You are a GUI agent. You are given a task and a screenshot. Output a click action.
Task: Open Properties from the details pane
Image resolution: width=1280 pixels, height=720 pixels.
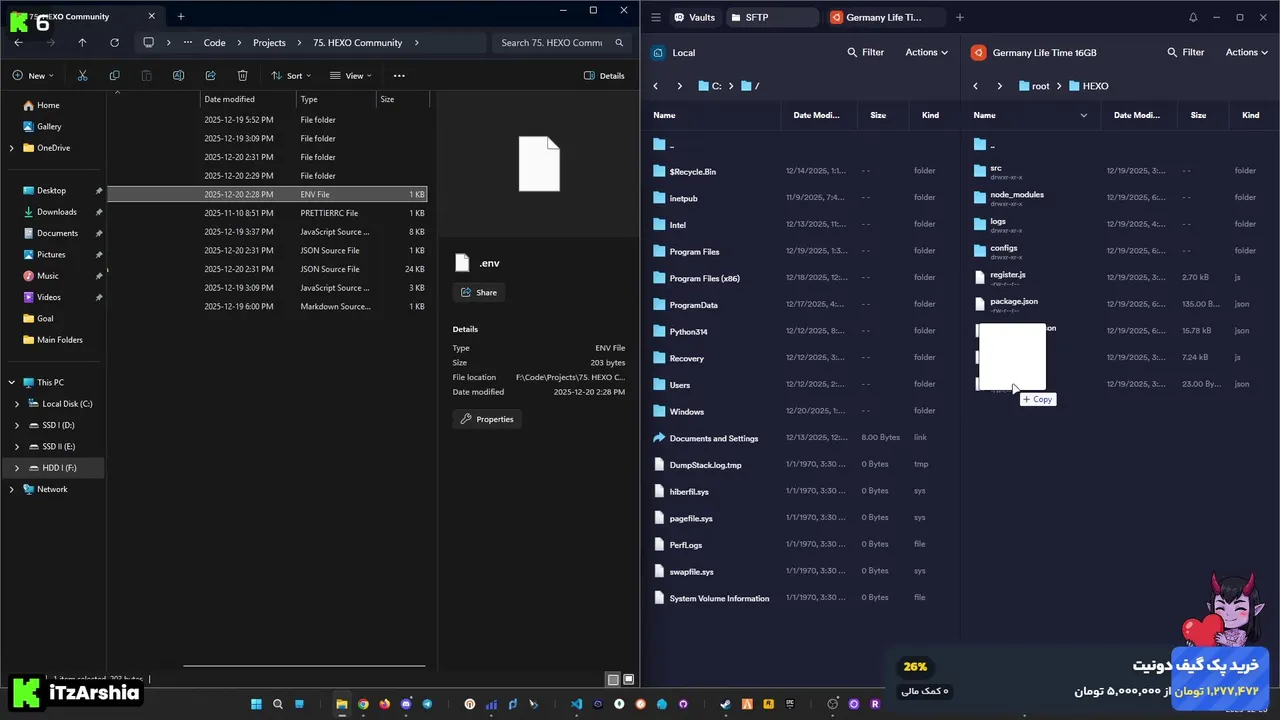coord(487,419)
